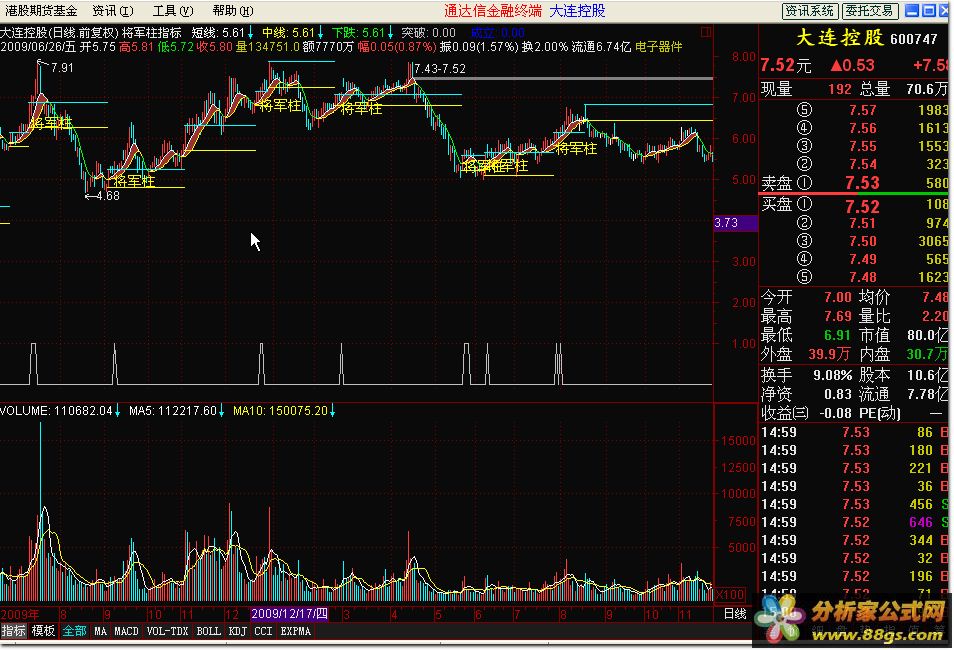Select sell level ④ price 7.56
This screenshot has width=954, height=650.
(x=863, y=128)
